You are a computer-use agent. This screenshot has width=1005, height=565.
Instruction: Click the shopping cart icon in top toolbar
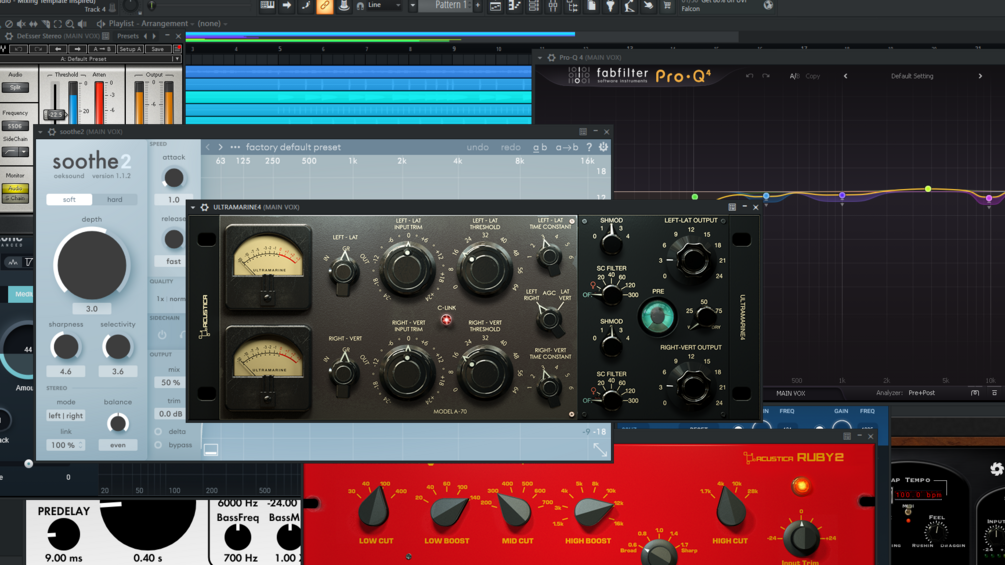(x=667, y=6)
